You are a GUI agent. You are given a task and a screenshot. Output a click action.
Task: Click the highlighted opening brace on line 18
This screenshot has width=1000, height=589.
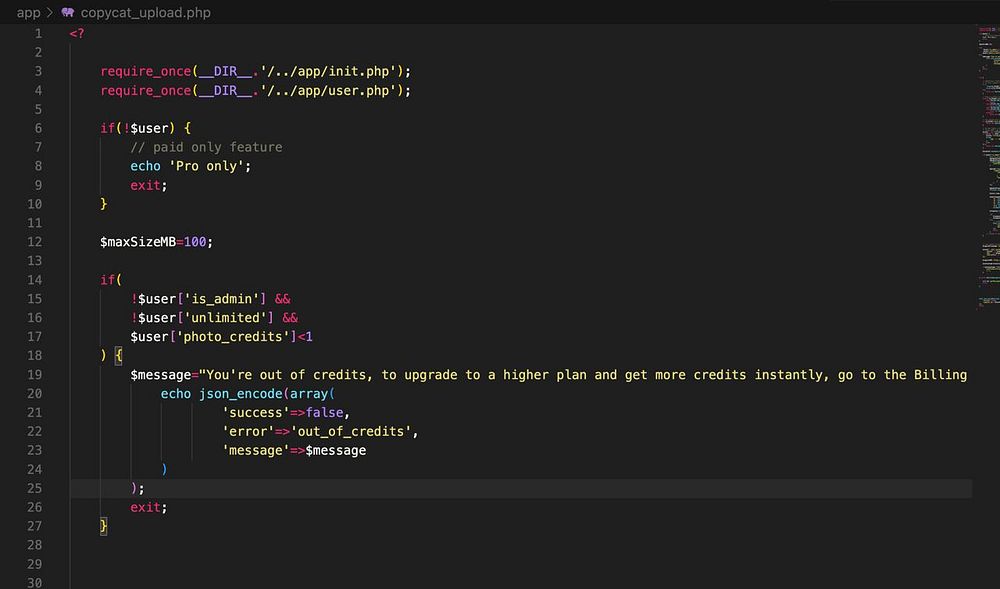point(119,356)
